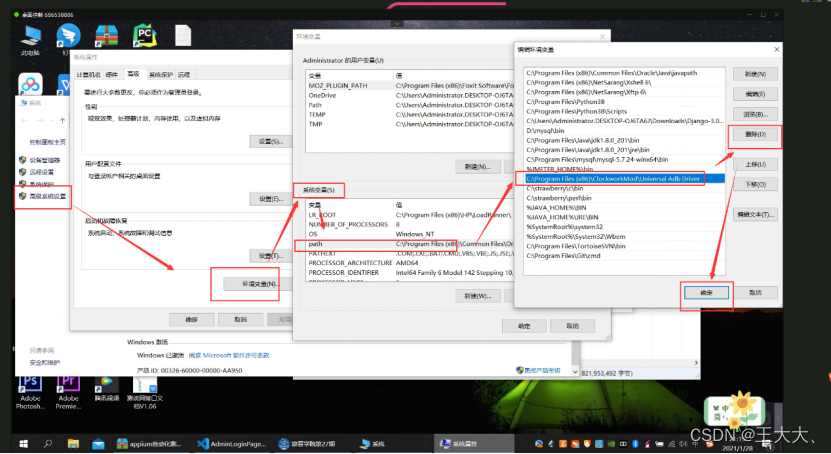Select %SystemRoot%\system32 path entry
Image resolution: width=831 pixels, height=454 pixels.
pyautogui.click(x=624, y=227)
